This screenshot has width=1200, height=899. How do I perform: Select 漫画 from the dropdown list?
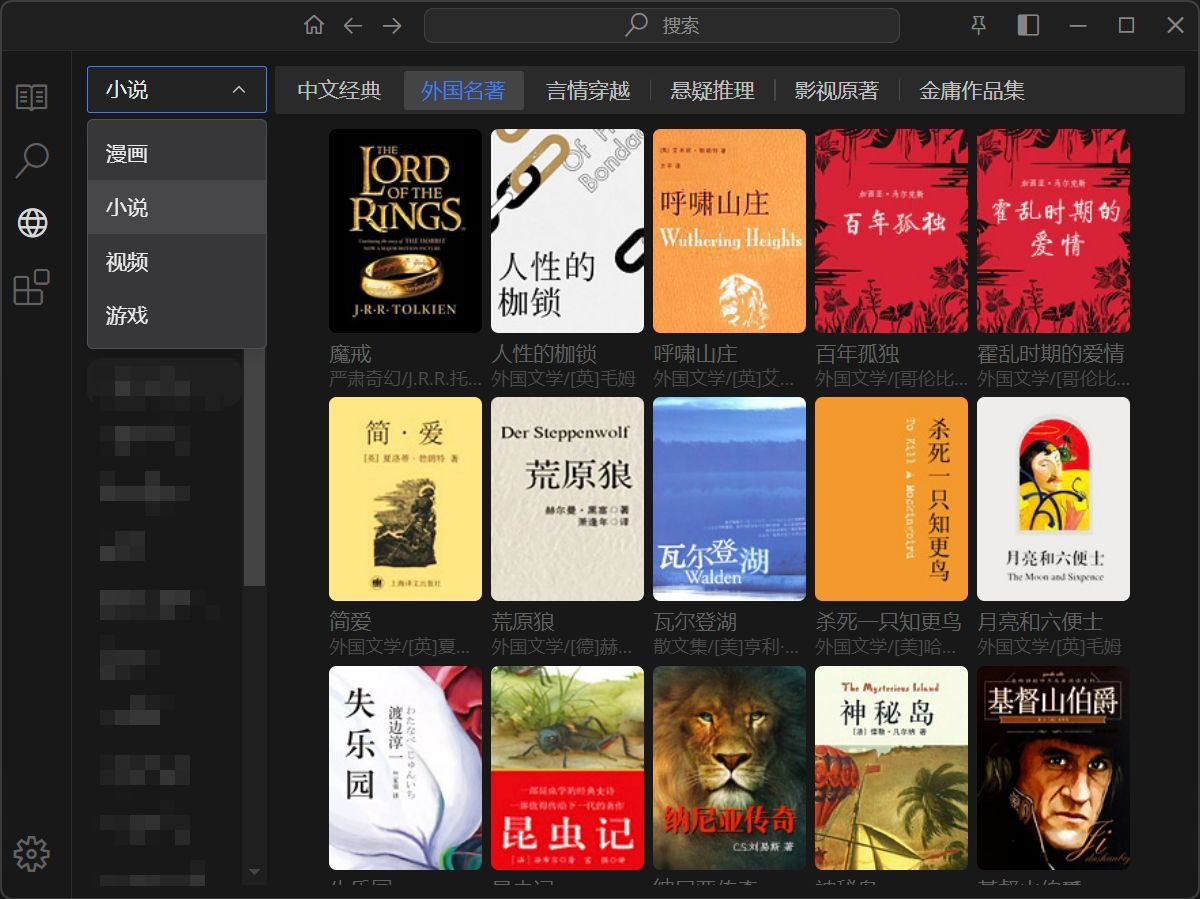[177, 153]
